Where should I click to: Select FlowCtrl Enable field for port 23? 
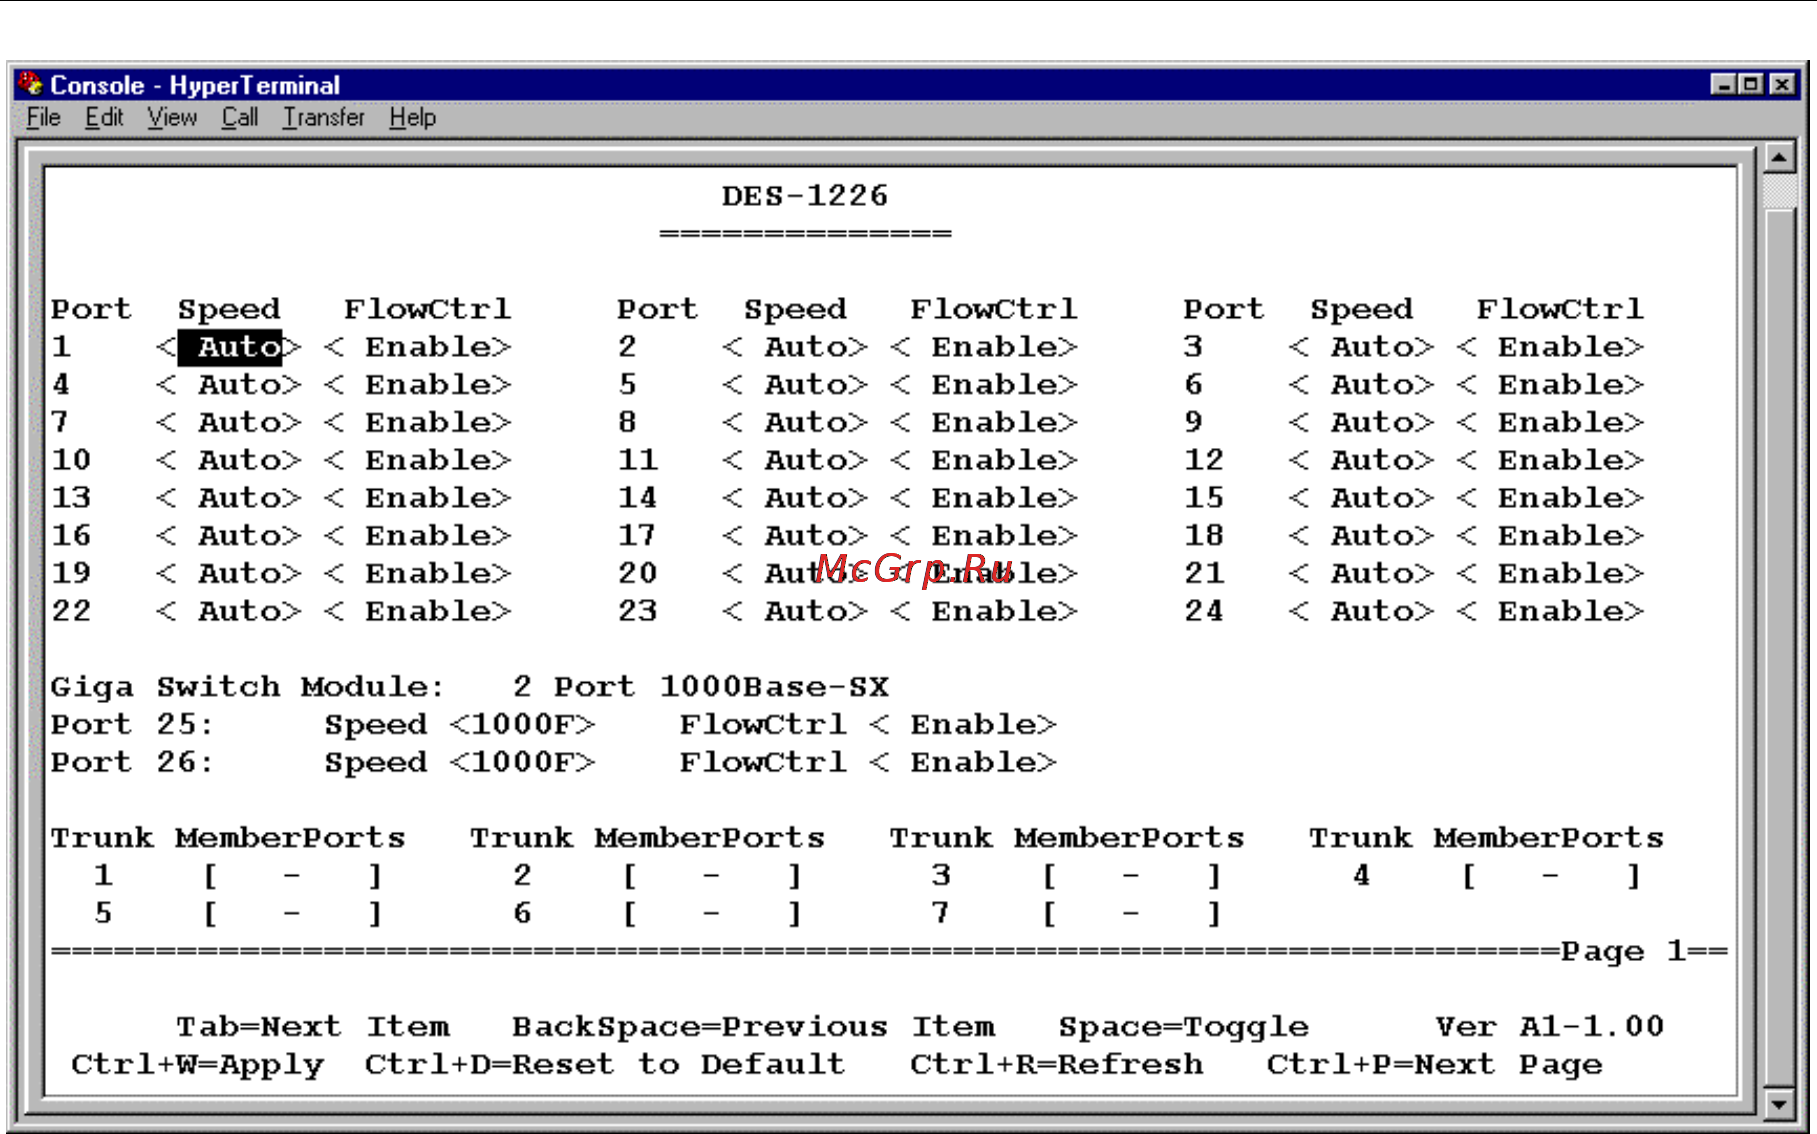pyautogui.click(x=984, y=611)
